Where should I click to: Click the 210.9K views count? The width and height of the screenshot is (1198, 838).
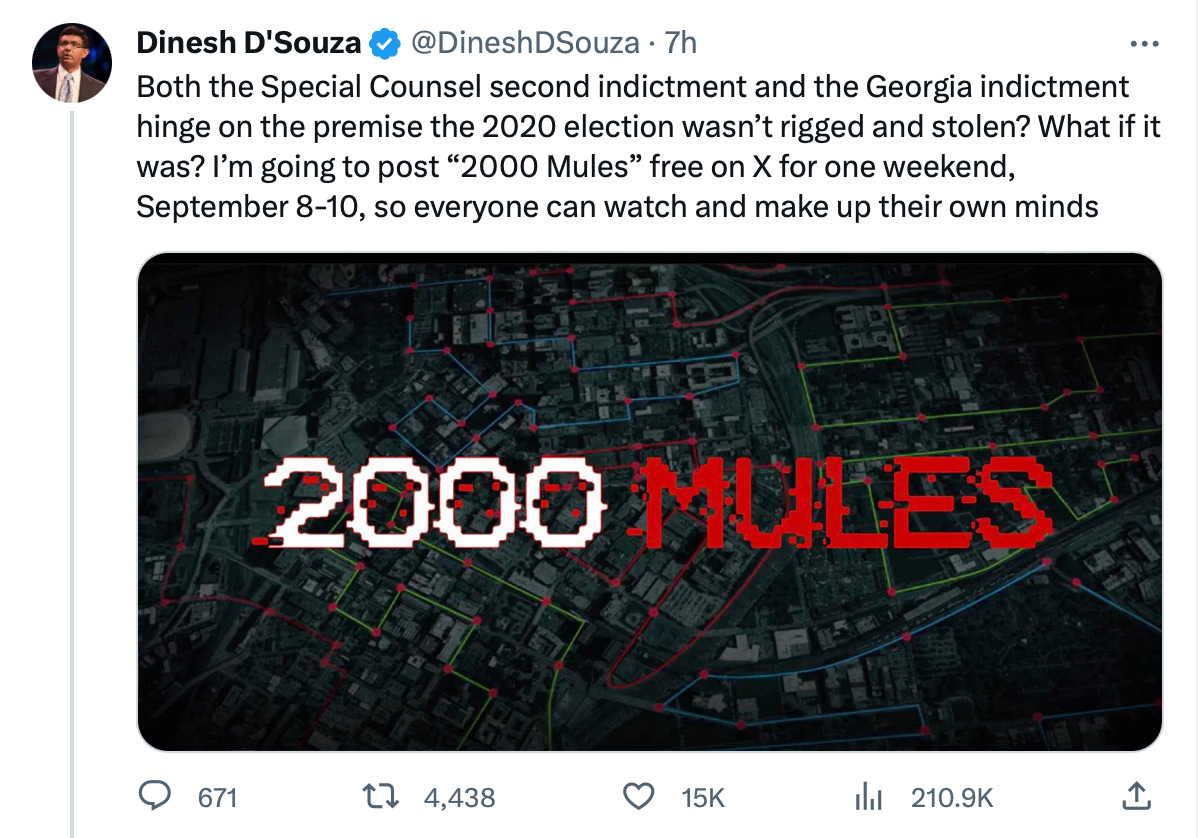[x=952, y=797]
